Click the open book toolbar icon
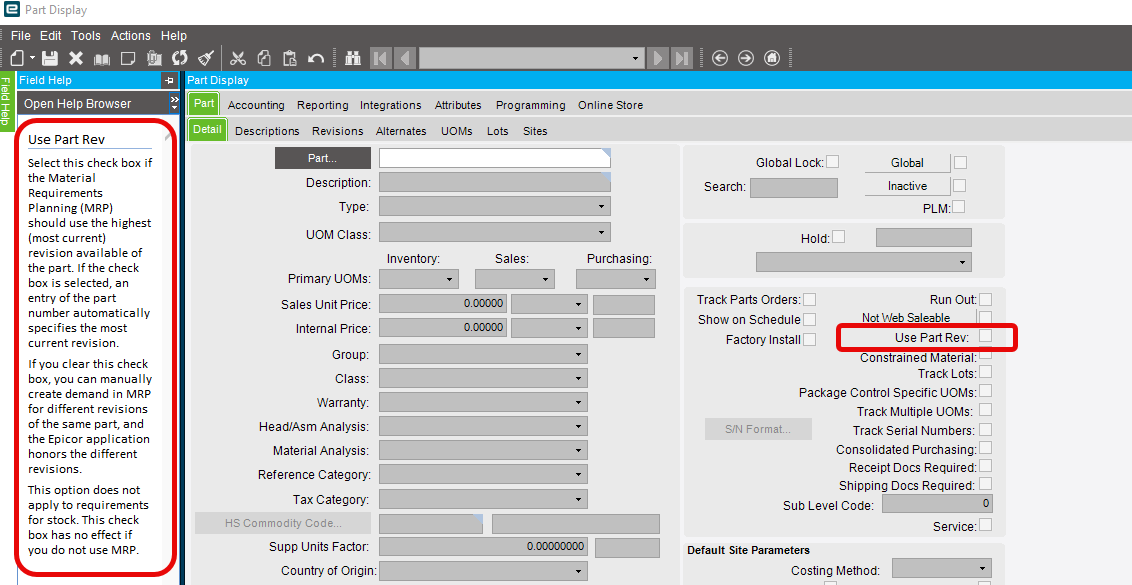 tap(102, 58)
